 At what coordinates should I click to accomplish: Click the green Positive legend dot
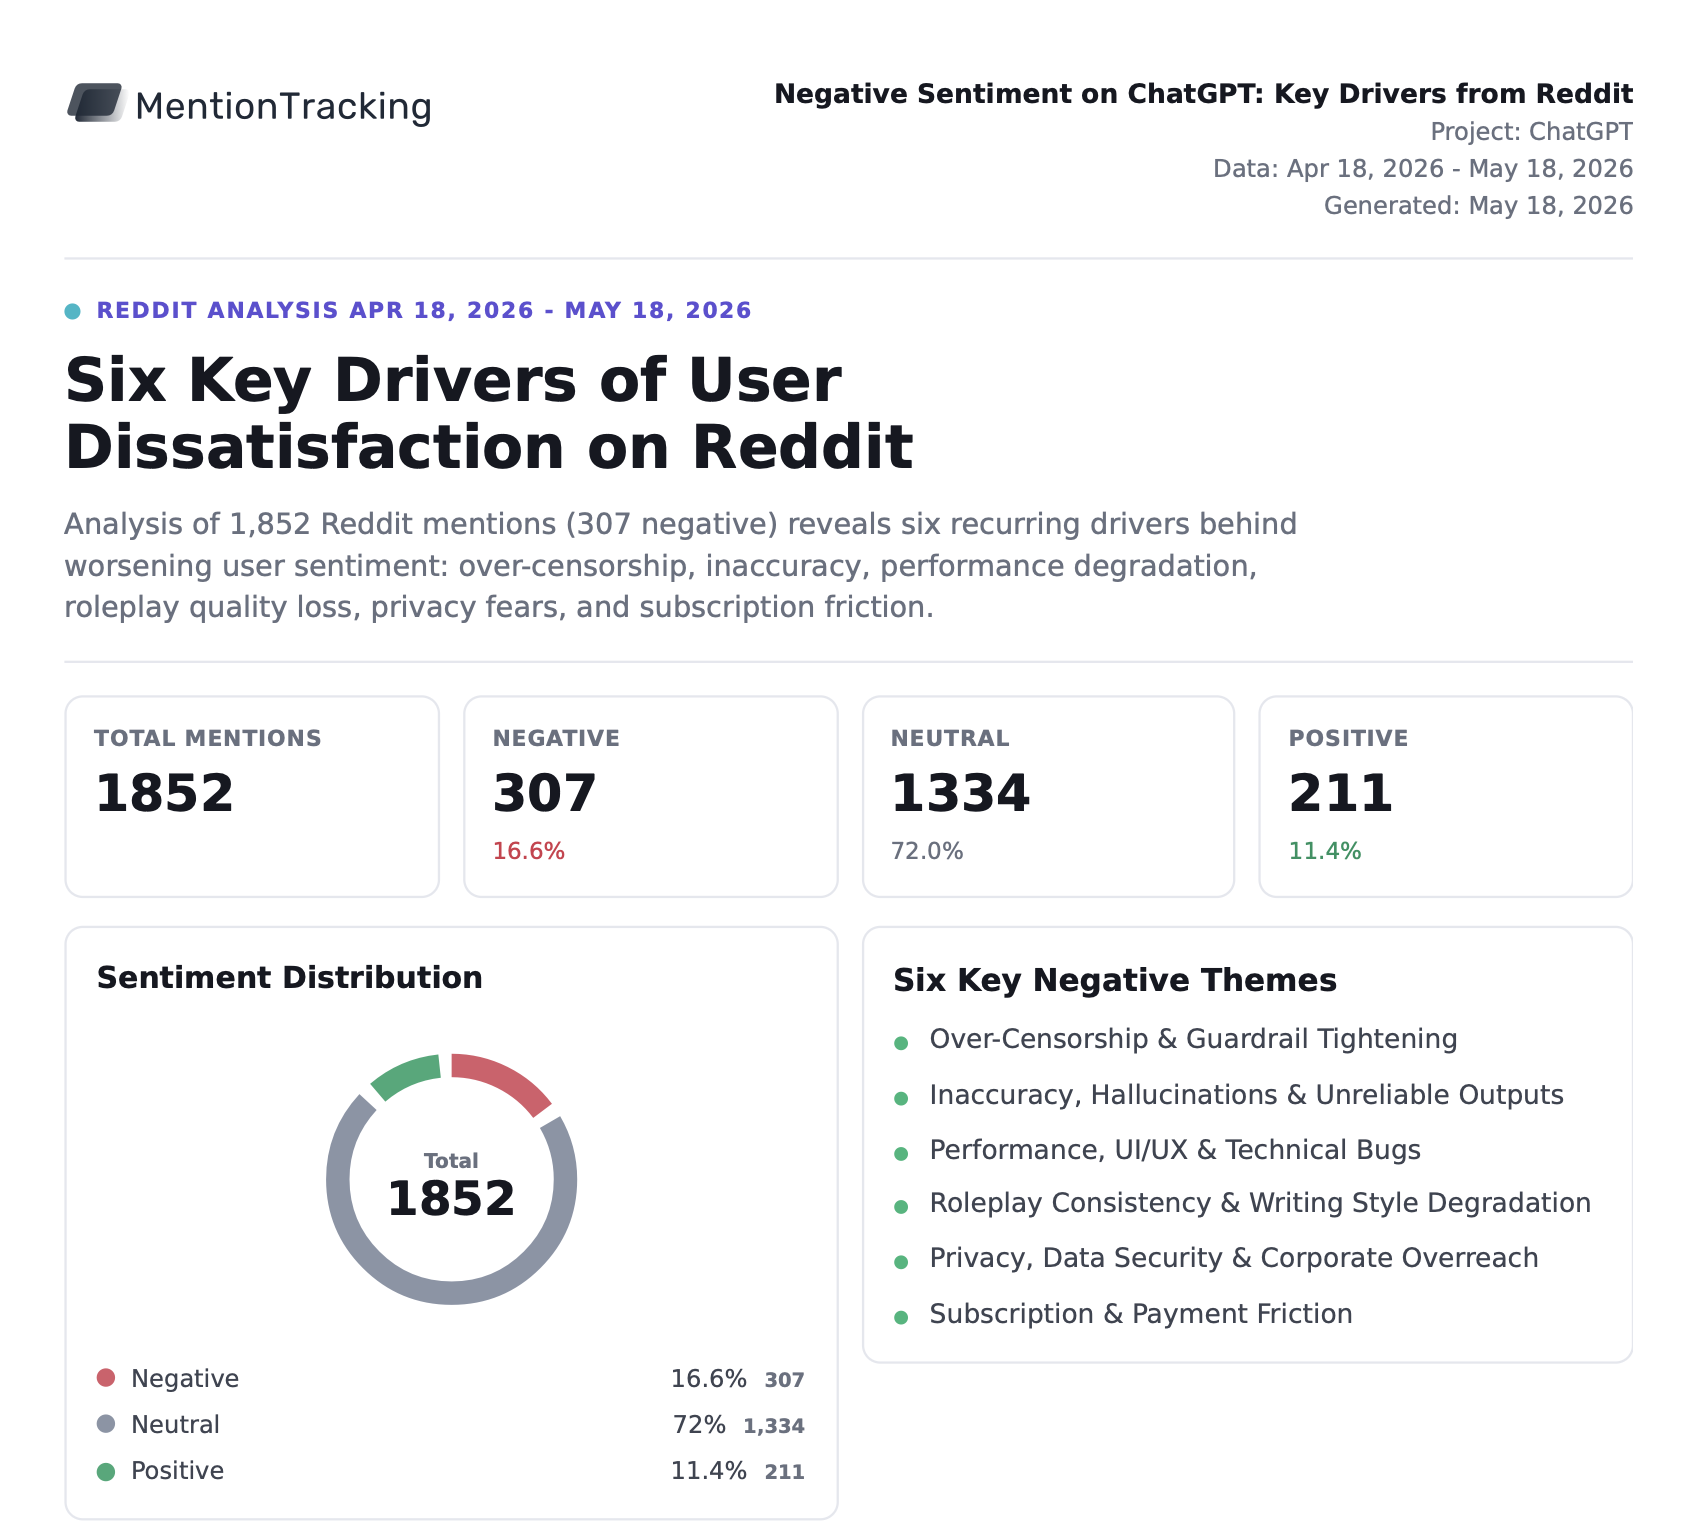click(106, 1471)
